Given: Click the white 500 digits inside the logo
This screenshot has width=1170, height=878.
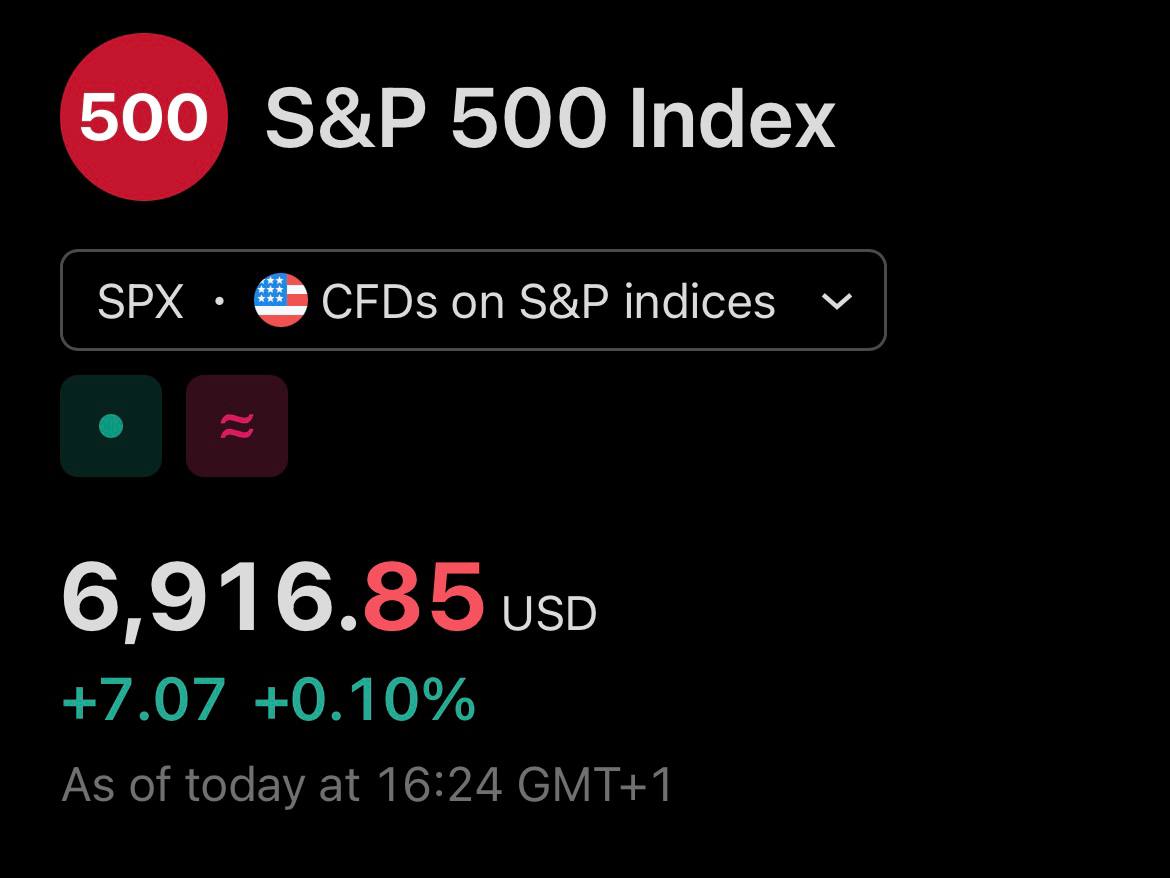Looking at the screenshot, I should tap(144, 119).
